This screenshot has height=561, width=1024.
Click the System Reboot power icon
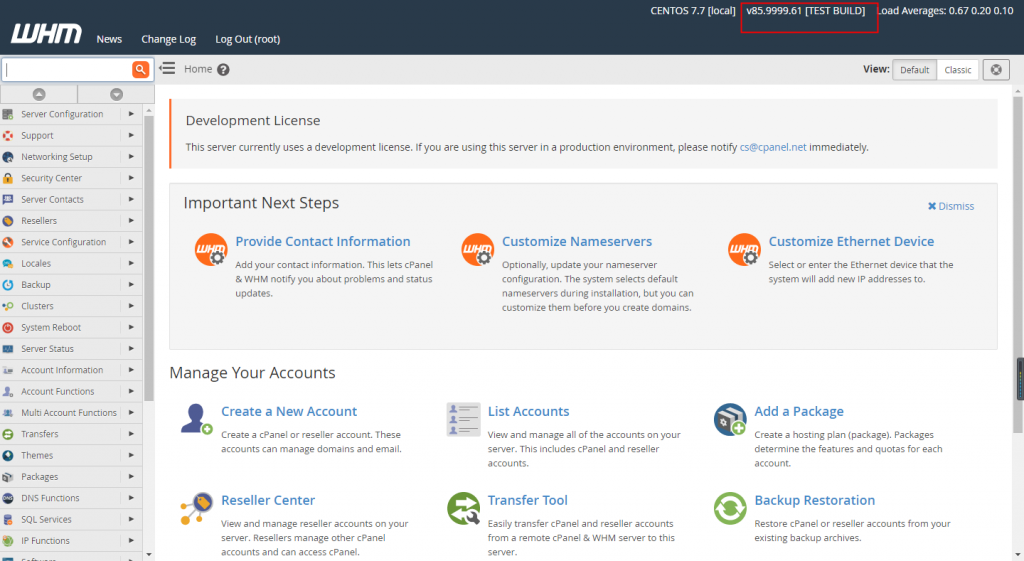point(8,328)
